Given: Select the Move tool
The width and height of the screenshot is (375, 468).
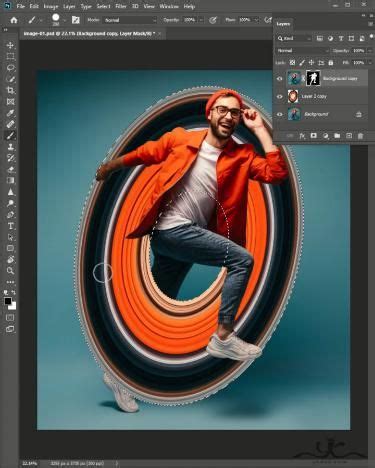Looking at the screenshot, I should [10, 45].
